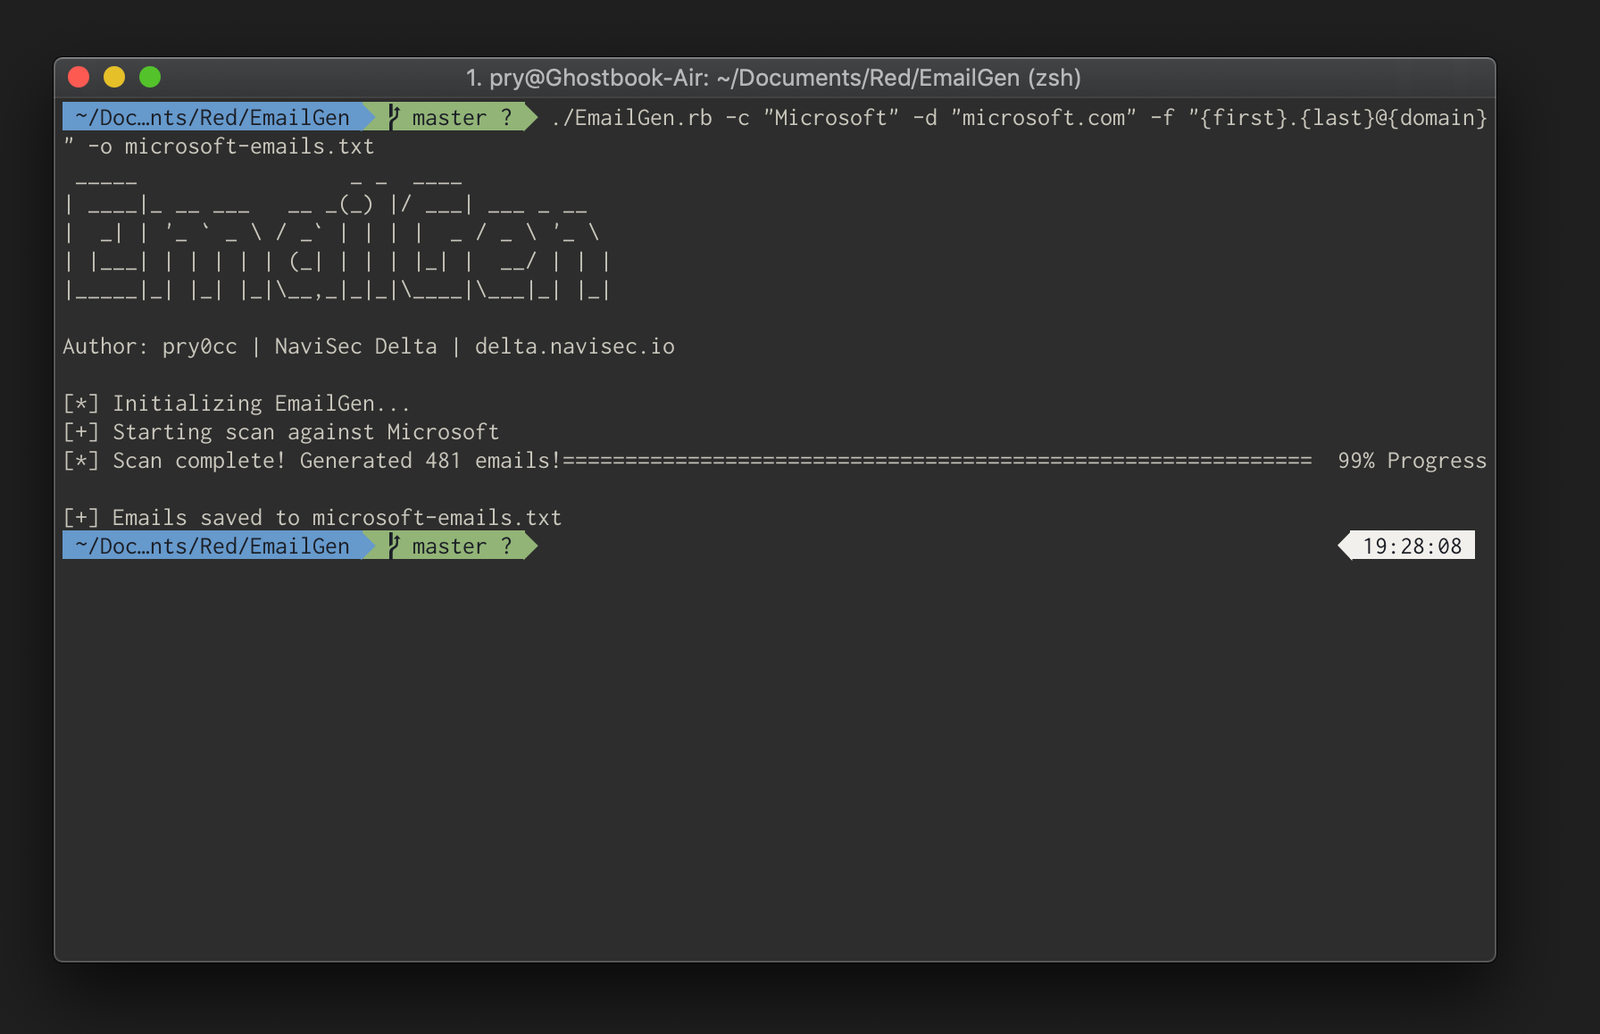
Task: Click the top prompt path ~/Doc…nts/Red/EmailGen
Action: pyautogui.click(x=212, y=117)
